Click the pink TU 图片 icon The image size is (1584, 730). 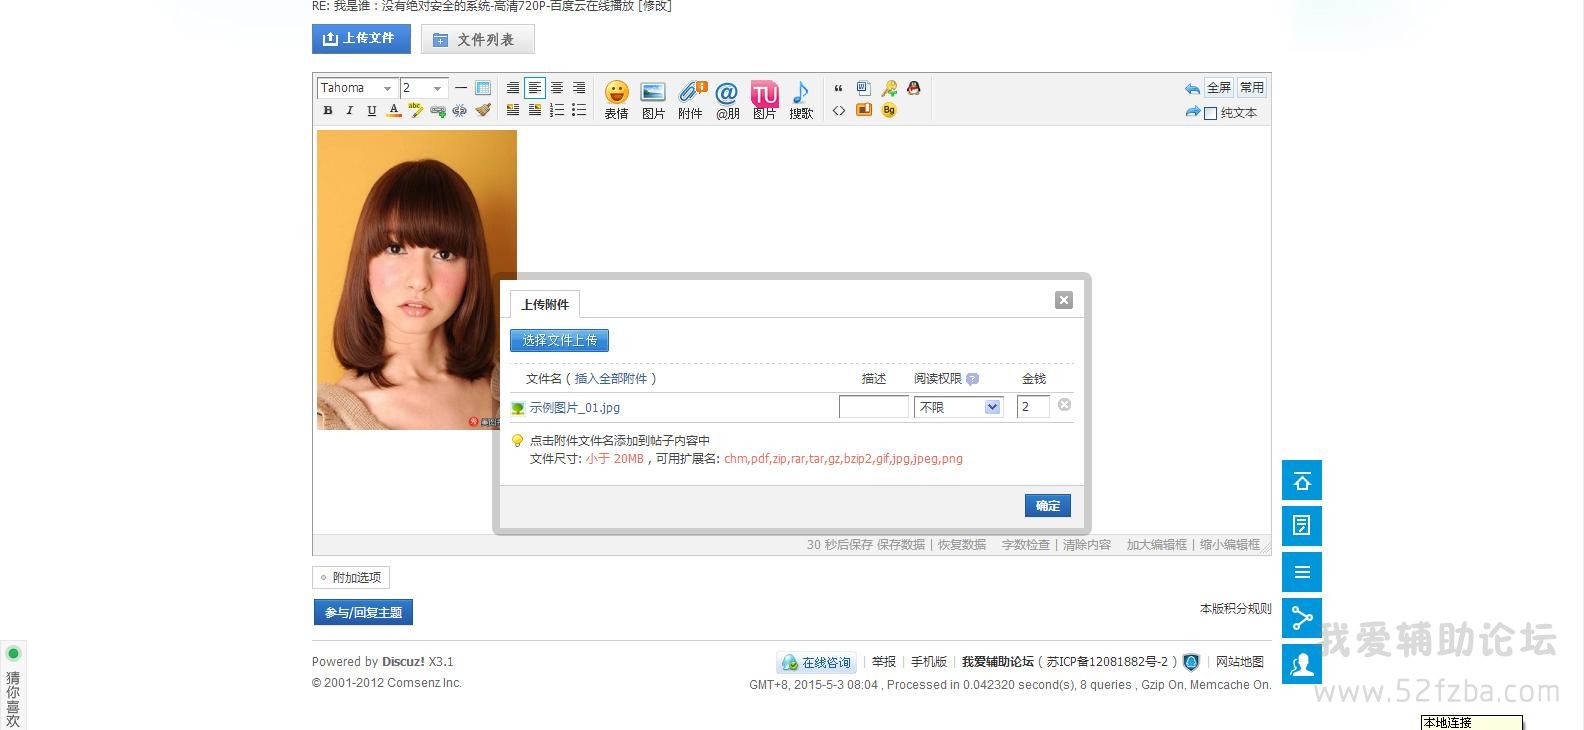coord(765,100)
